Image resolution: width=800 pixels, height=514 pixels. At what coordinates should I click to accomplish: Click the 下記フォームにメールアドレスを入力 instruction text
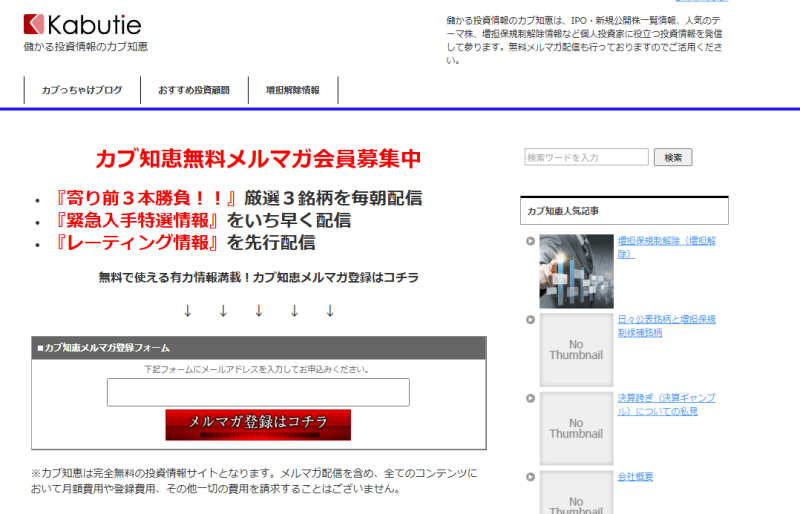[x=257, y=369]
